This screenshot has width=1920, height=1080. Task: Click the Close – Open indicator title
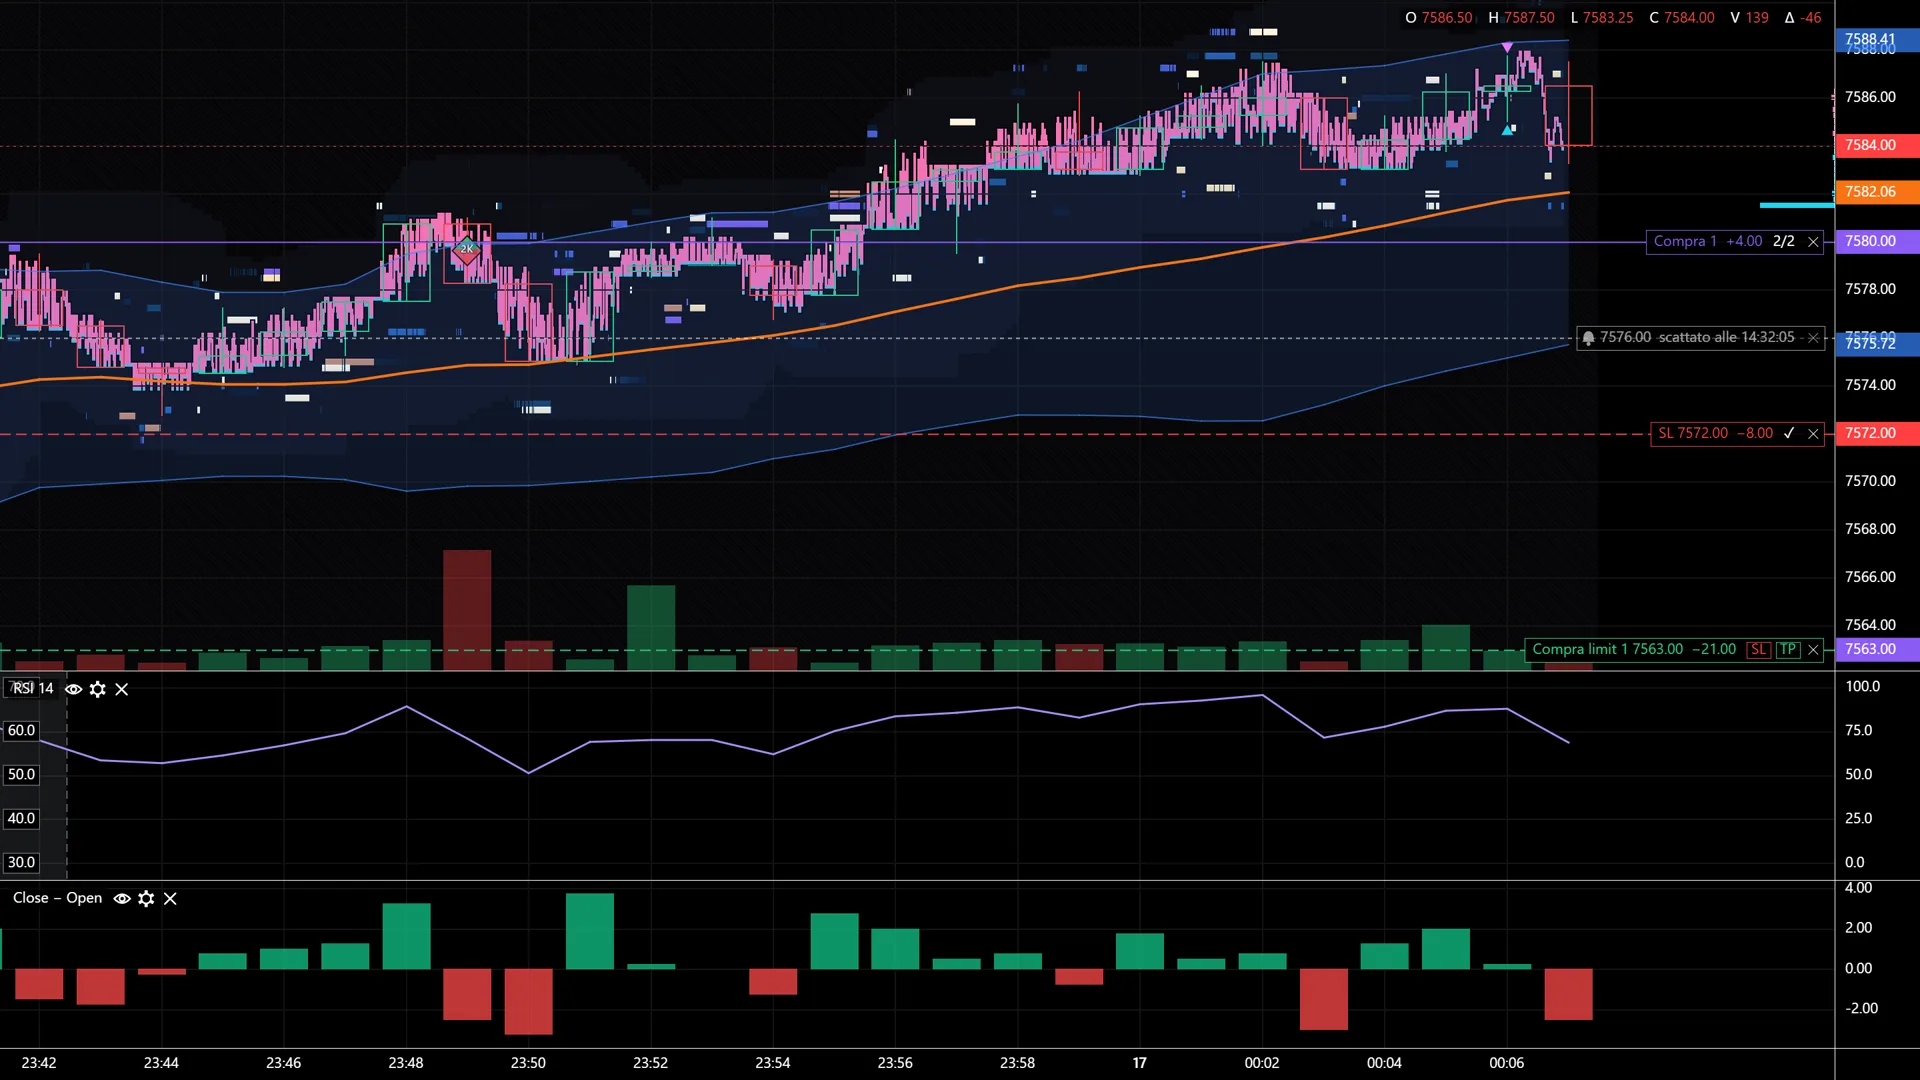pyautogui.click(x=57, y=899)
